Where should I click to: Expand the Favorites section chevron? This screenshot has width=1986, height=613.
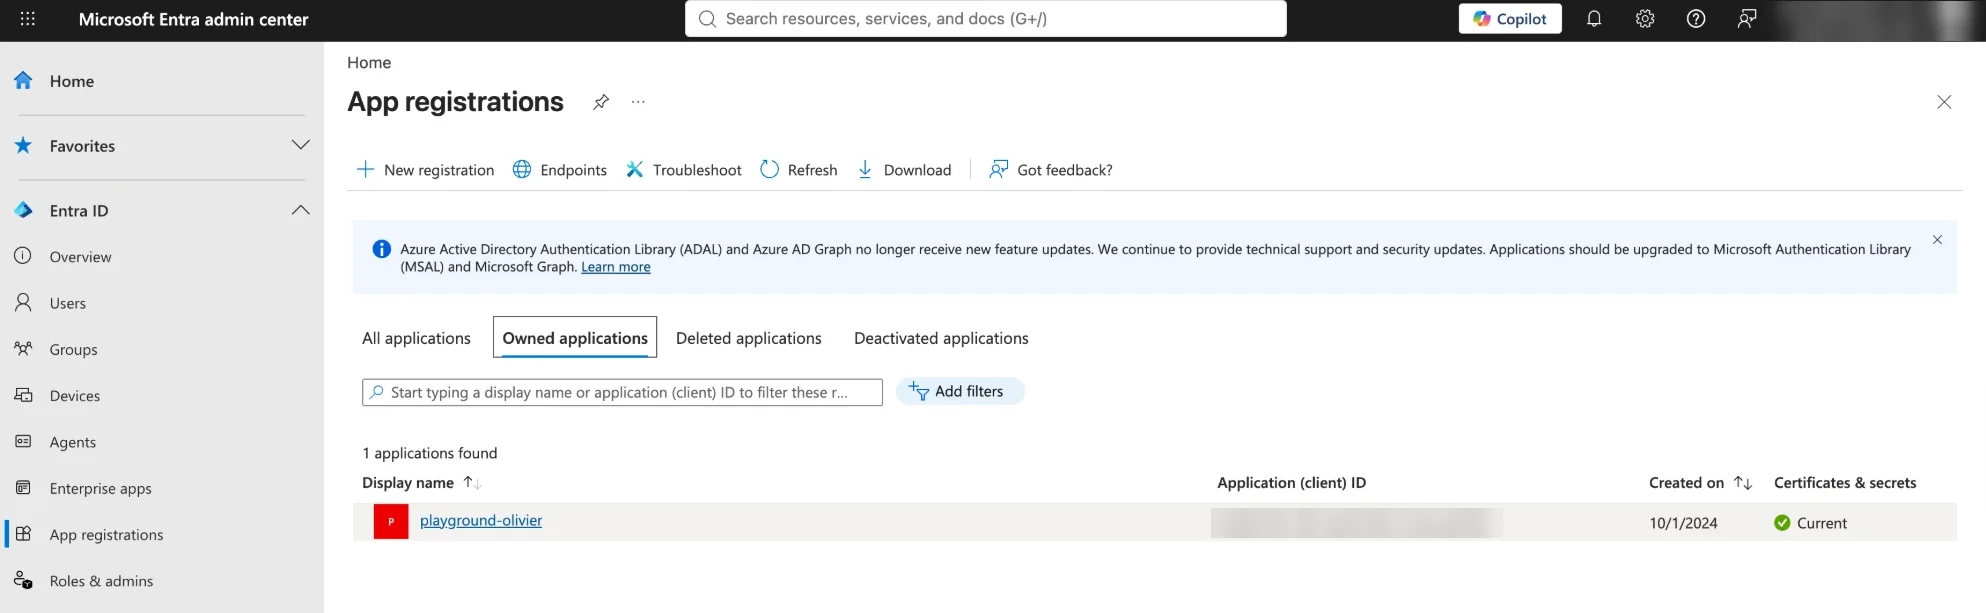300,145
